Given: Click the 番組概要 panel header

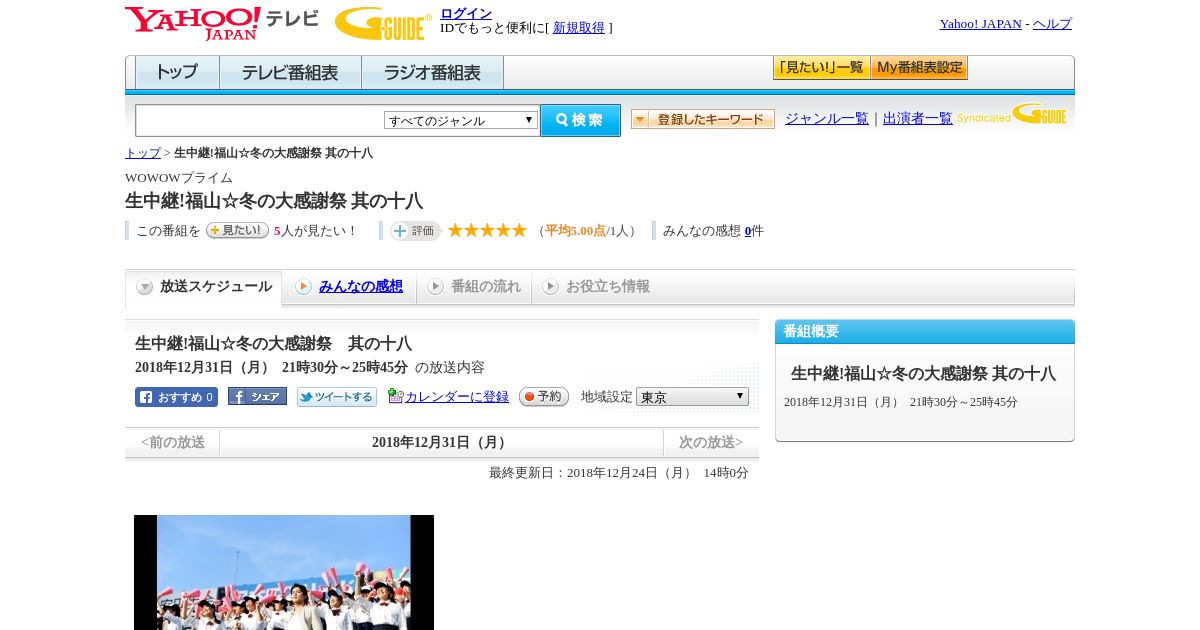Looking at the screenshot, I should pos(925,332).
